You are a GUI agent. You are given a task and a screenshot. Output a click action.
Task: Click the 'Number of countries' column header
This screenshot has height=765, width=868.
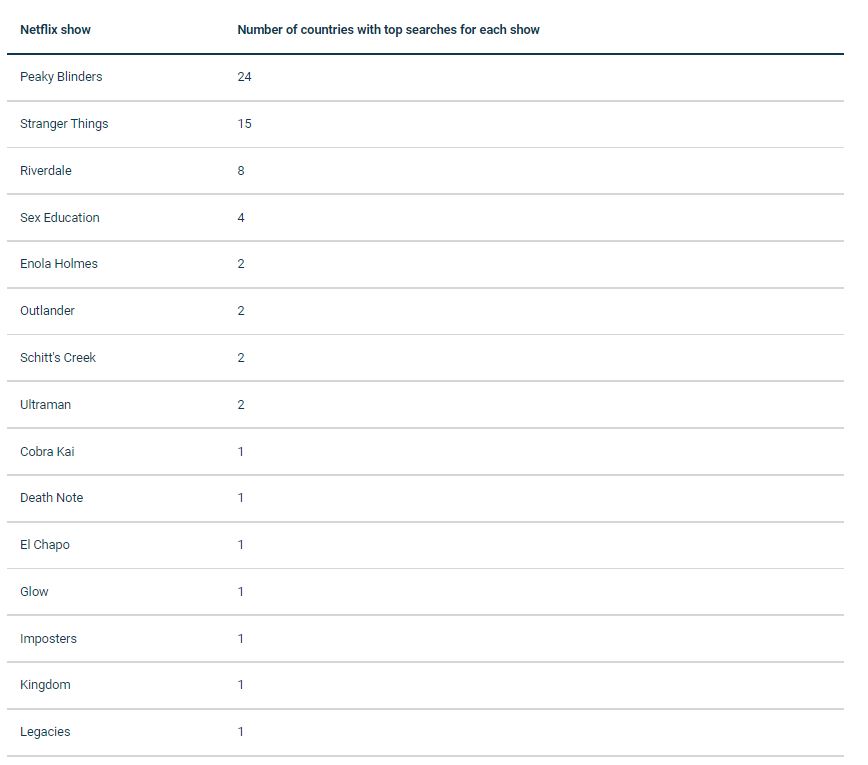[388, 30]
